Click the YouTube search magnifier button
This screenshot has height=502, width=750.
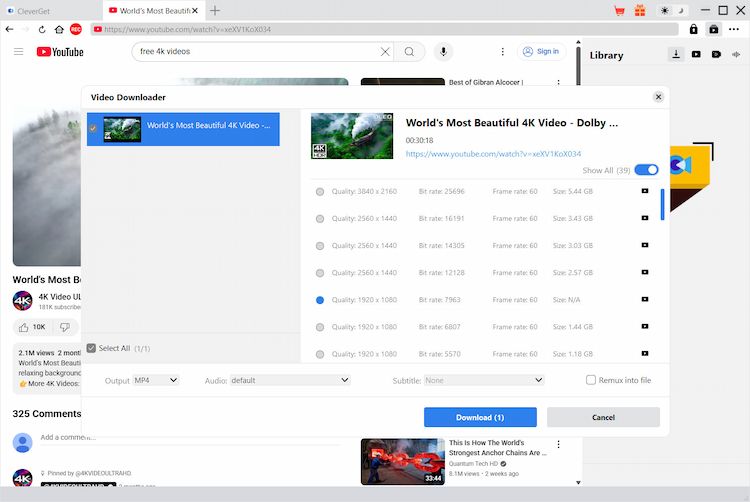tap(409, 51)
